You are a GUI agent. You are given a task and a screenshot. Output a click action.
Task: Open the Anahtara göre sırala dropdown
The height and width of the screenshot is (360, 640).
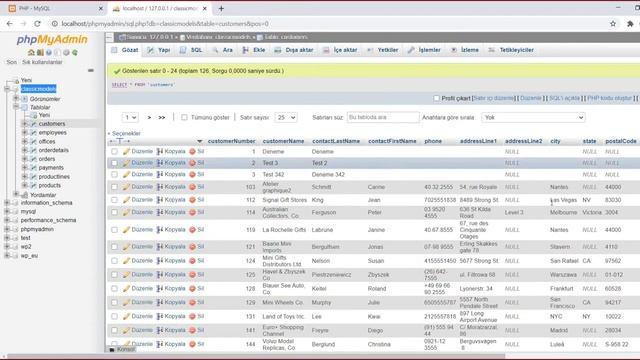point(533,118)
